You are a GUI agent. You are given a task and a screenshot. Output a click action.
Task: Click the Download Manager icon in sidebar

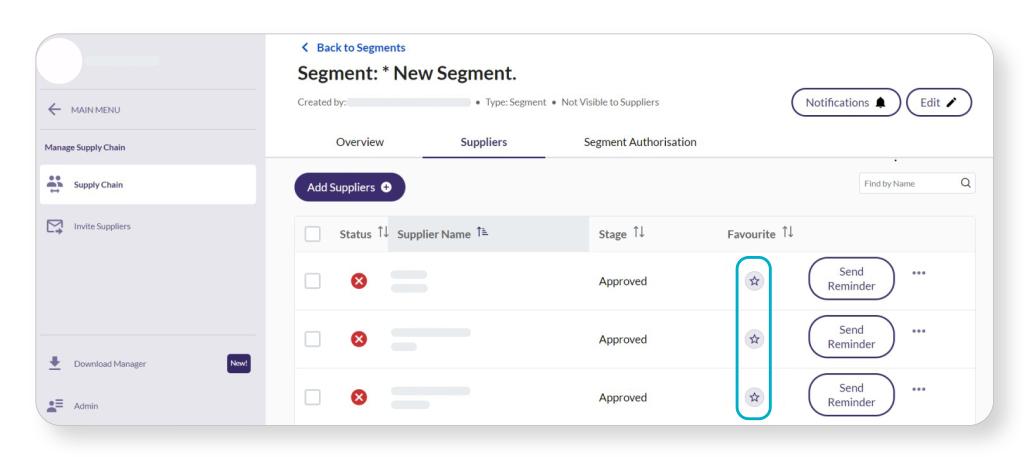click(x=55, y=363)
